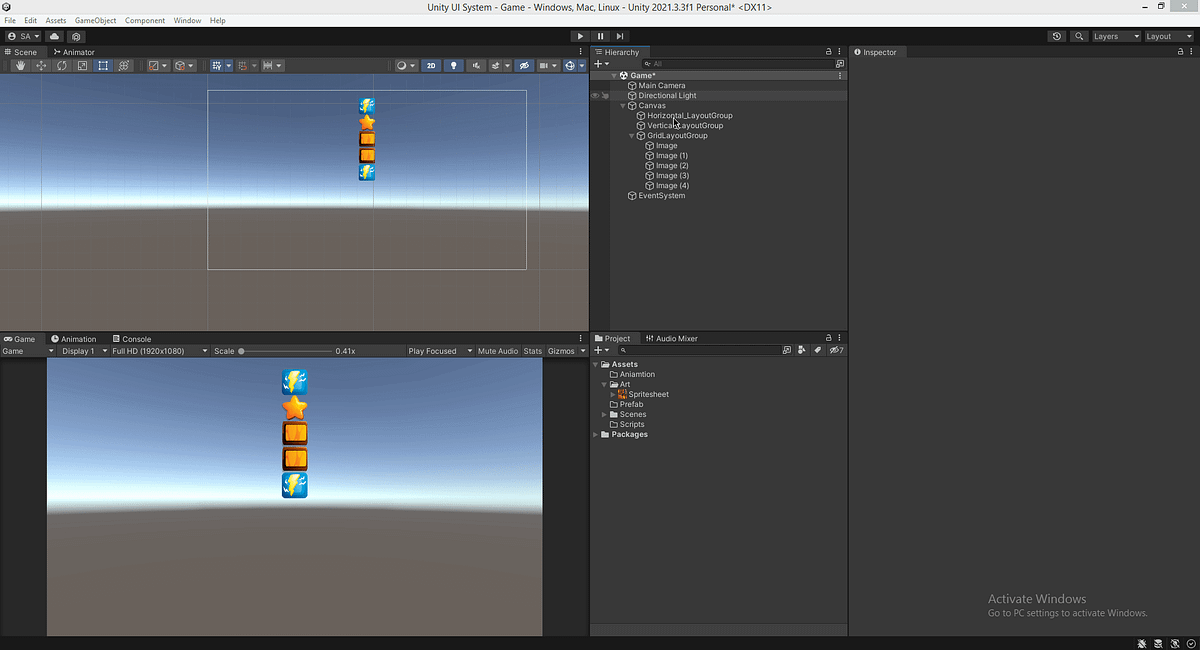
Task: Switch to the Animator tab
Action: (x=74, y=52)
